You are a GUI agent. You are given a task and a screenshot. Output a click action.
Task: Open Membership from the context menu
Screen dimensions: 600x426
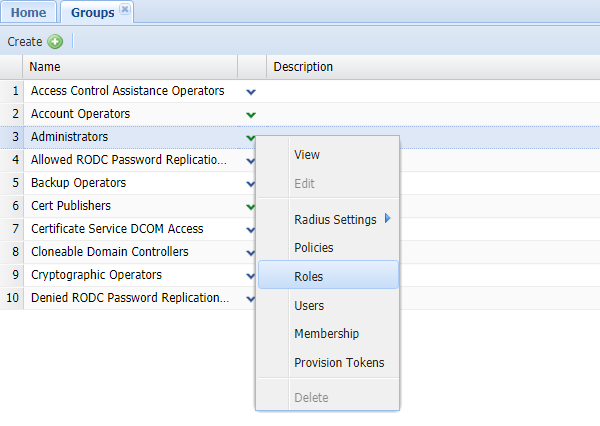click(326, 334)
